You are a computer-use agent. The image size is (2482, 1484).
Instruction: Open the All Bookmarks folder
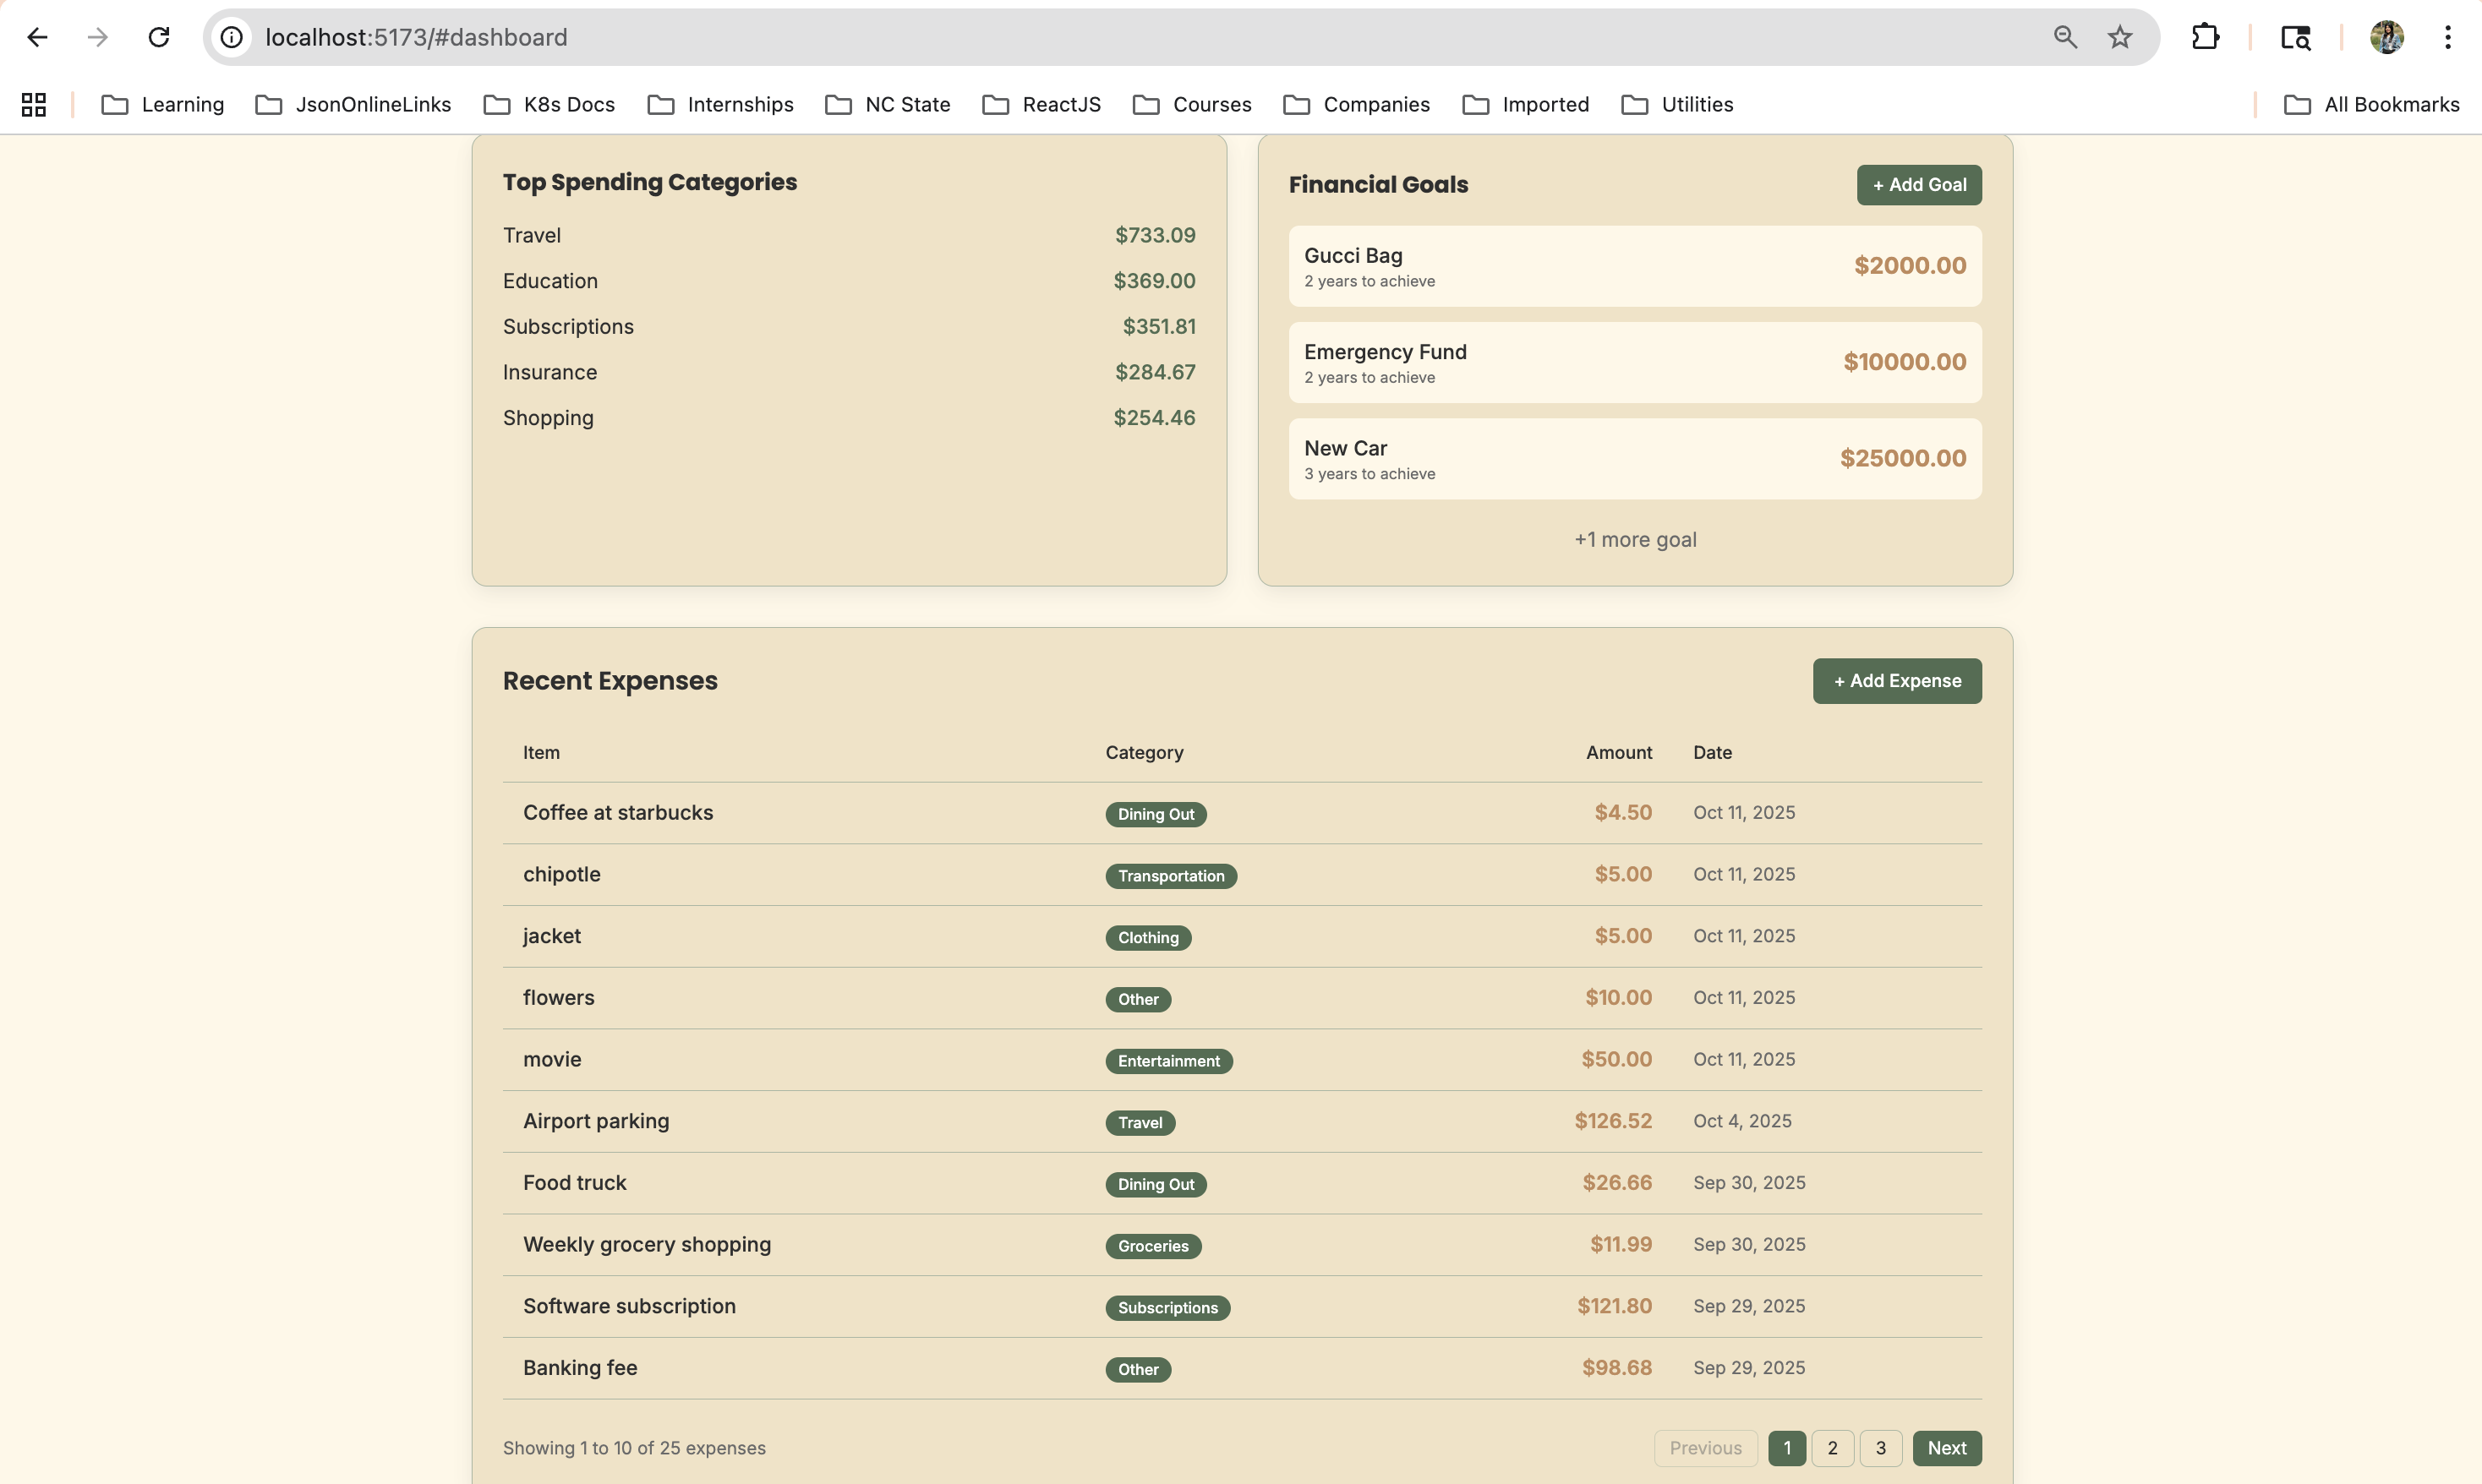2371,104
